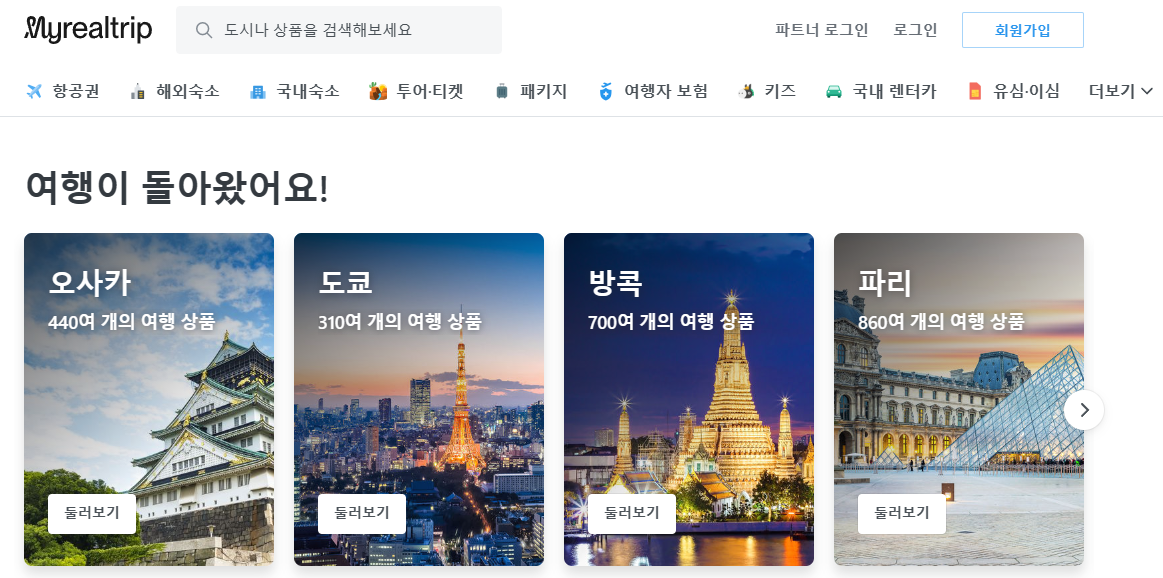Click the 해외숙소 building icon
The height and width of the screenshot is (578, 1163).
(137, 91)
